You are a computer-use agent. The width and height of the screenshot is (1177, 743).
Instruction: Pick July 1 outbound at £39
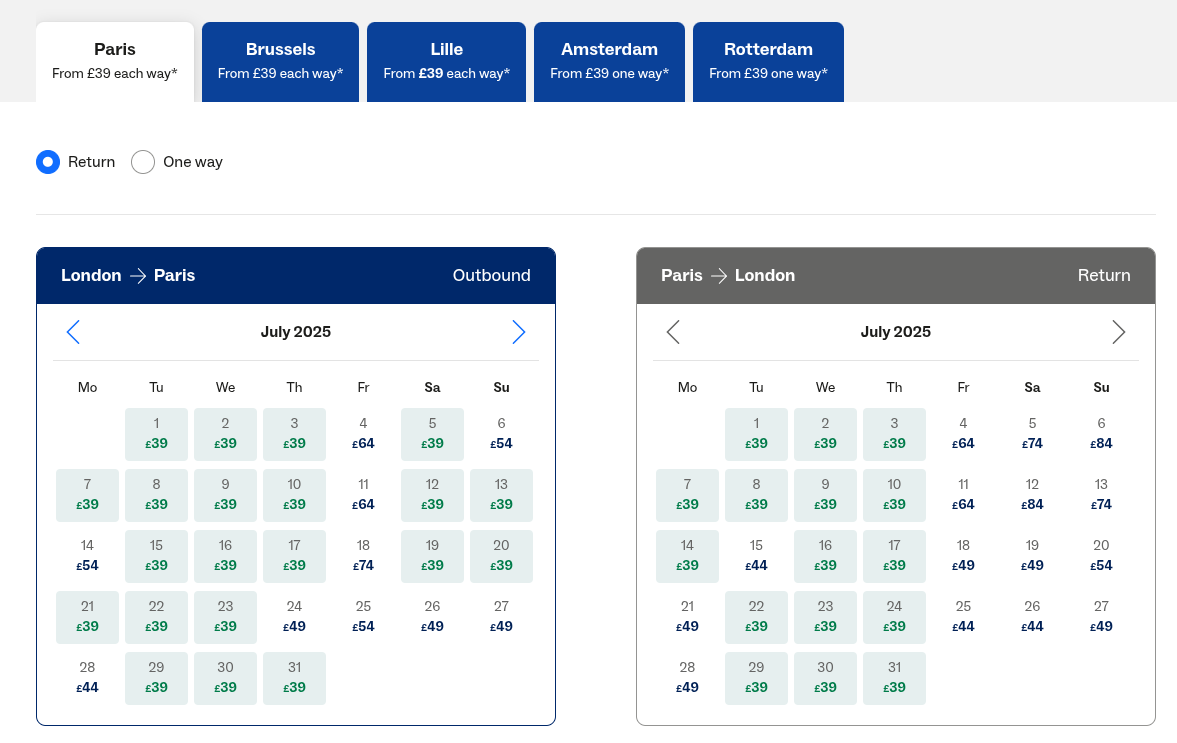(156, 434)
